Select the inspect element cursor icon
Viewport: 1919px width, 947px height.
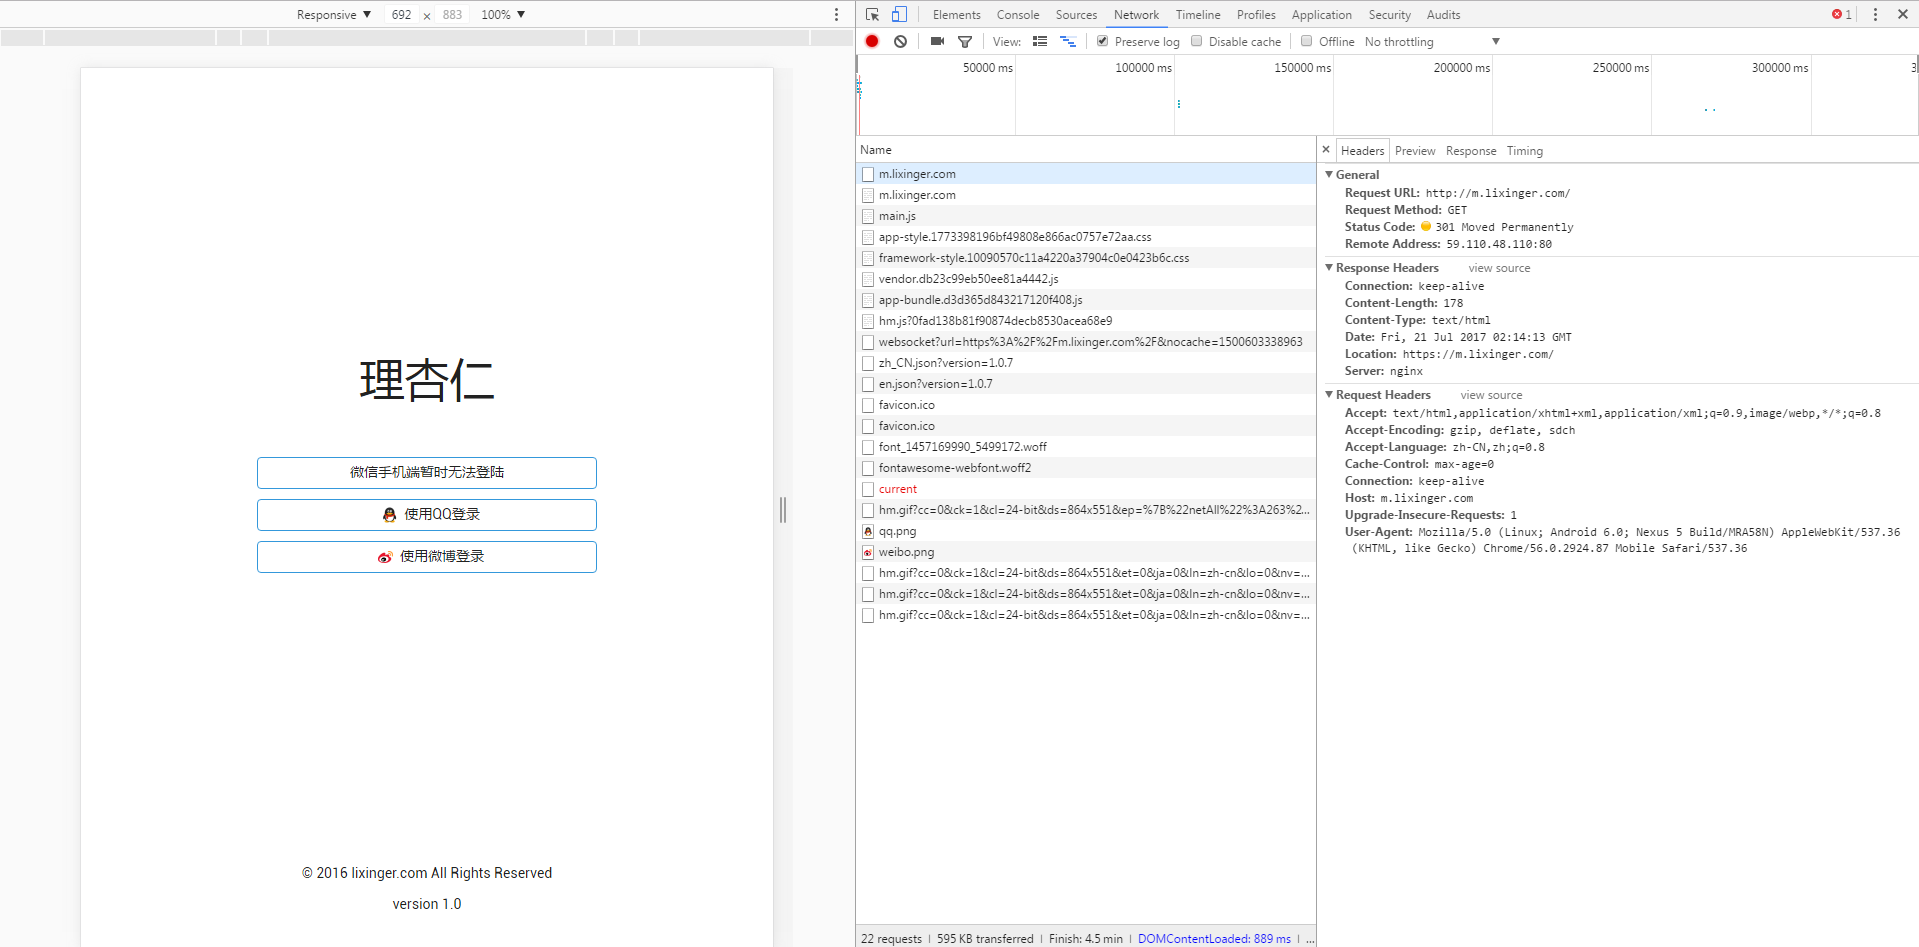point(873,14)
